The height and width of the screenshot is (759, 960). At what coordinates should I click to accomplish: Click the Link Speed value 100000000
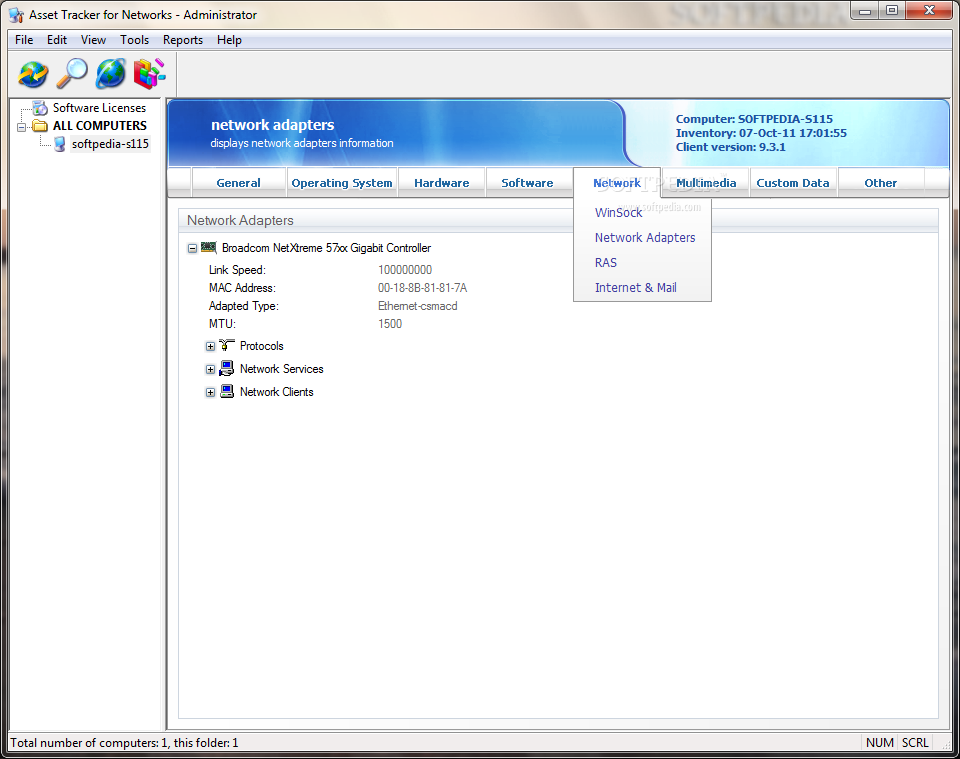click(405, 270)
